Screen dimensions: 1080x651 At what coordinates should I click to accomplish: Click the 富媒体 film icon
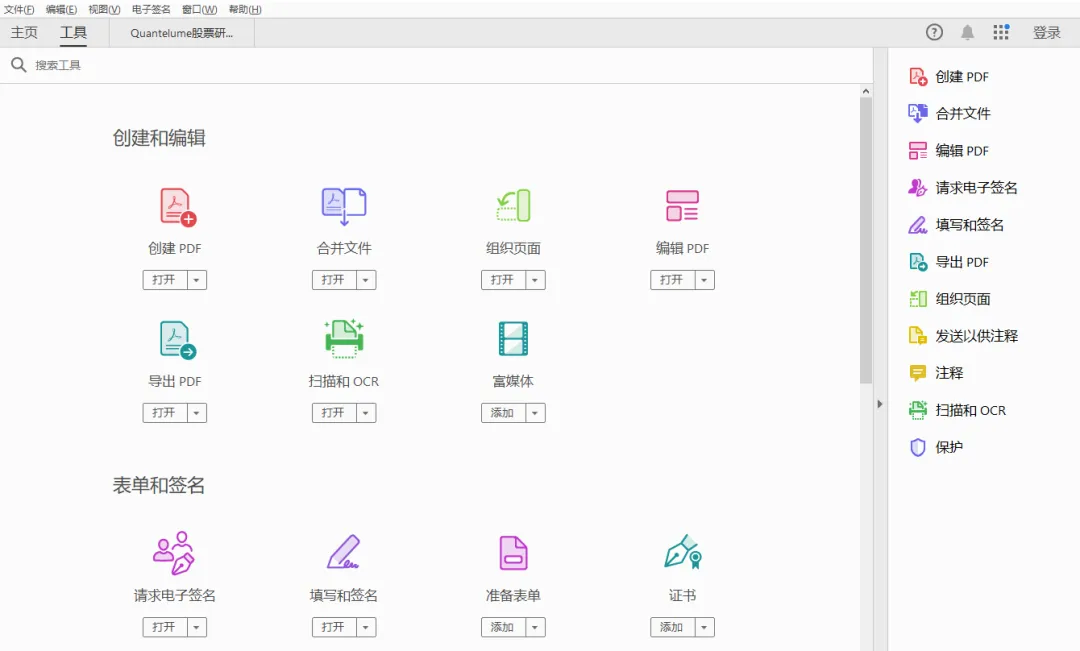tap(513, 339)
